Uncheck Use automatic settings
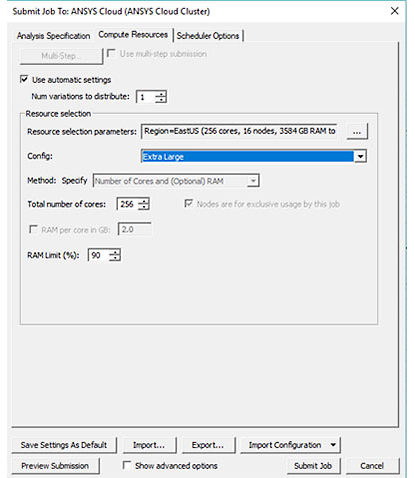 click(x=24, y=79)
